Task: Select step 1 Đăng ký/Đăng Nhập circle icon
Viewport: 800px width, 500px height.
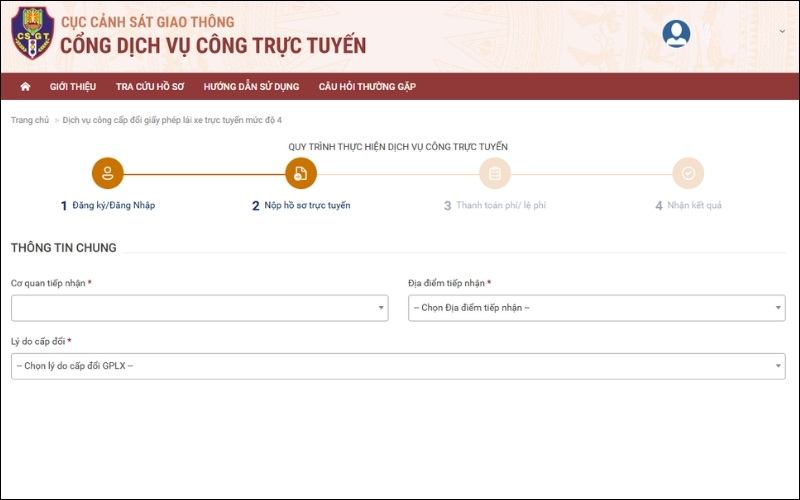Action: tap(108, 174)
